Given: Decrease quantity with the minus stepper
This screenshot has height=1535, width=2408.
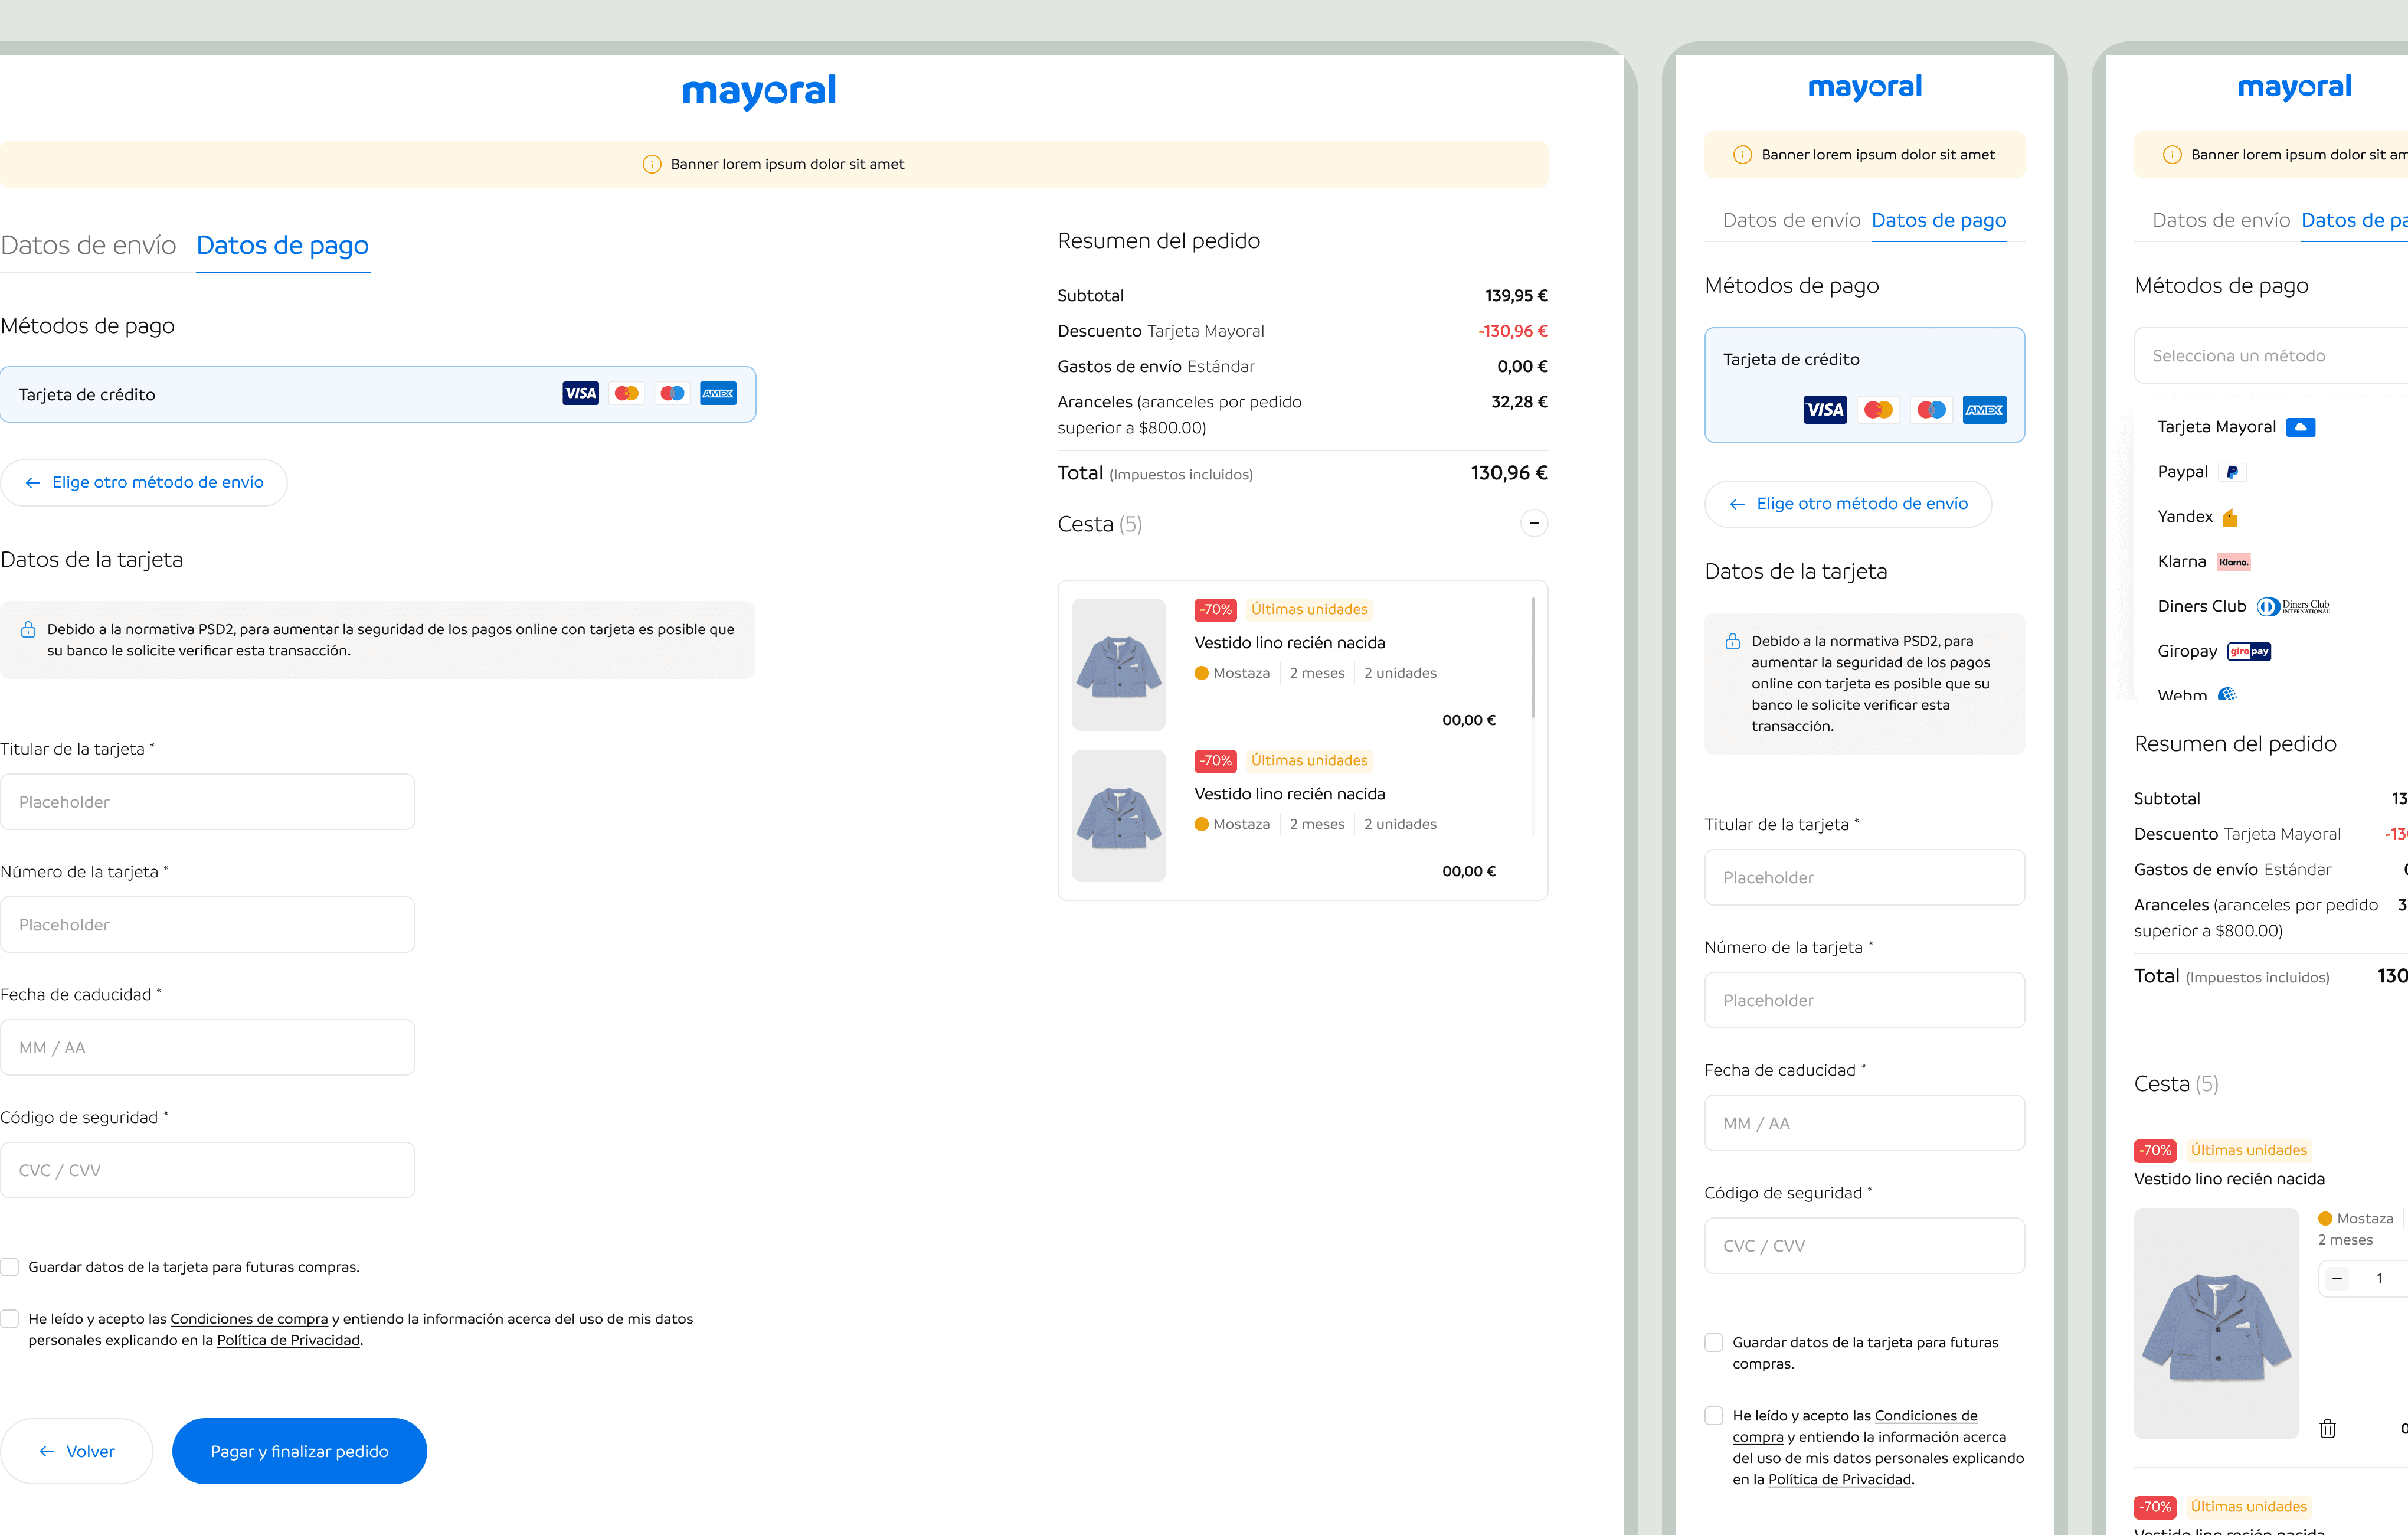Looking at the screenshot, I should 2337,1279.
